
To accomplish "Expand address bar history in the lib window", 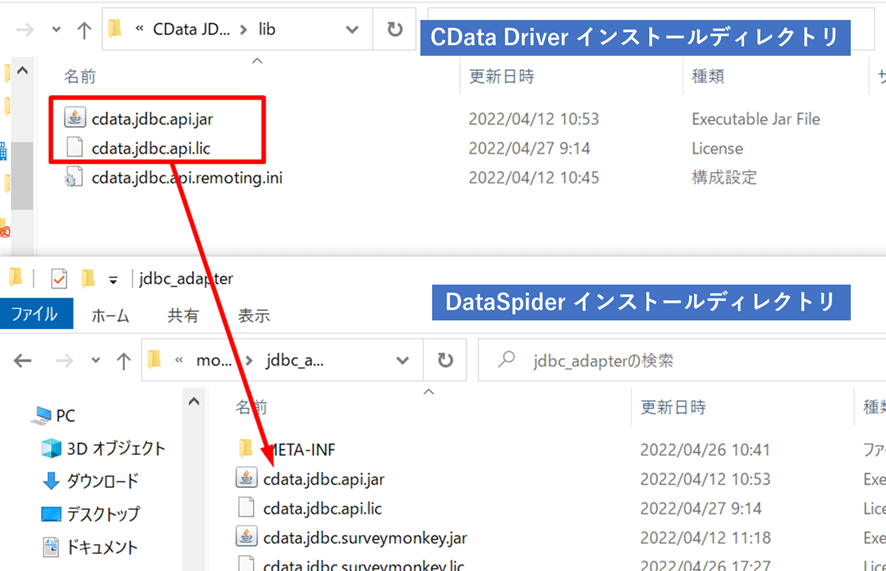I will coord(352,29).
